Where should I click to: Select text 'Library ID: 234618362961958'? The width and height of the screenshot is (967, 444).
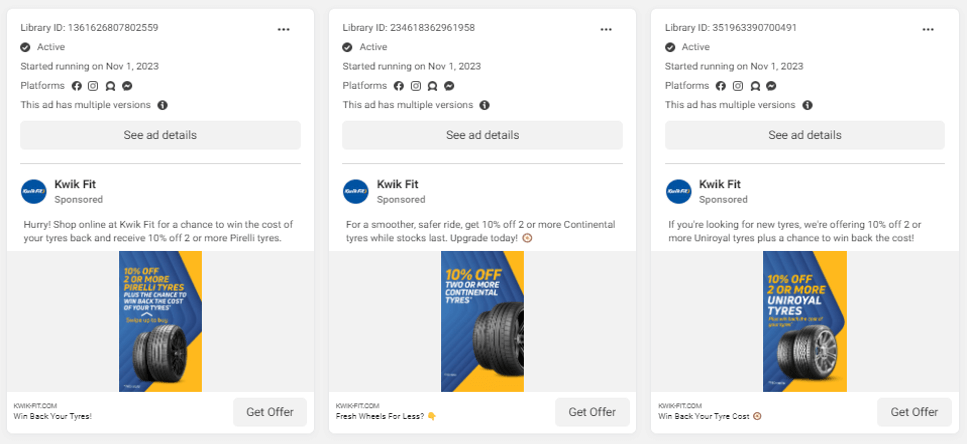coord(409,28)
